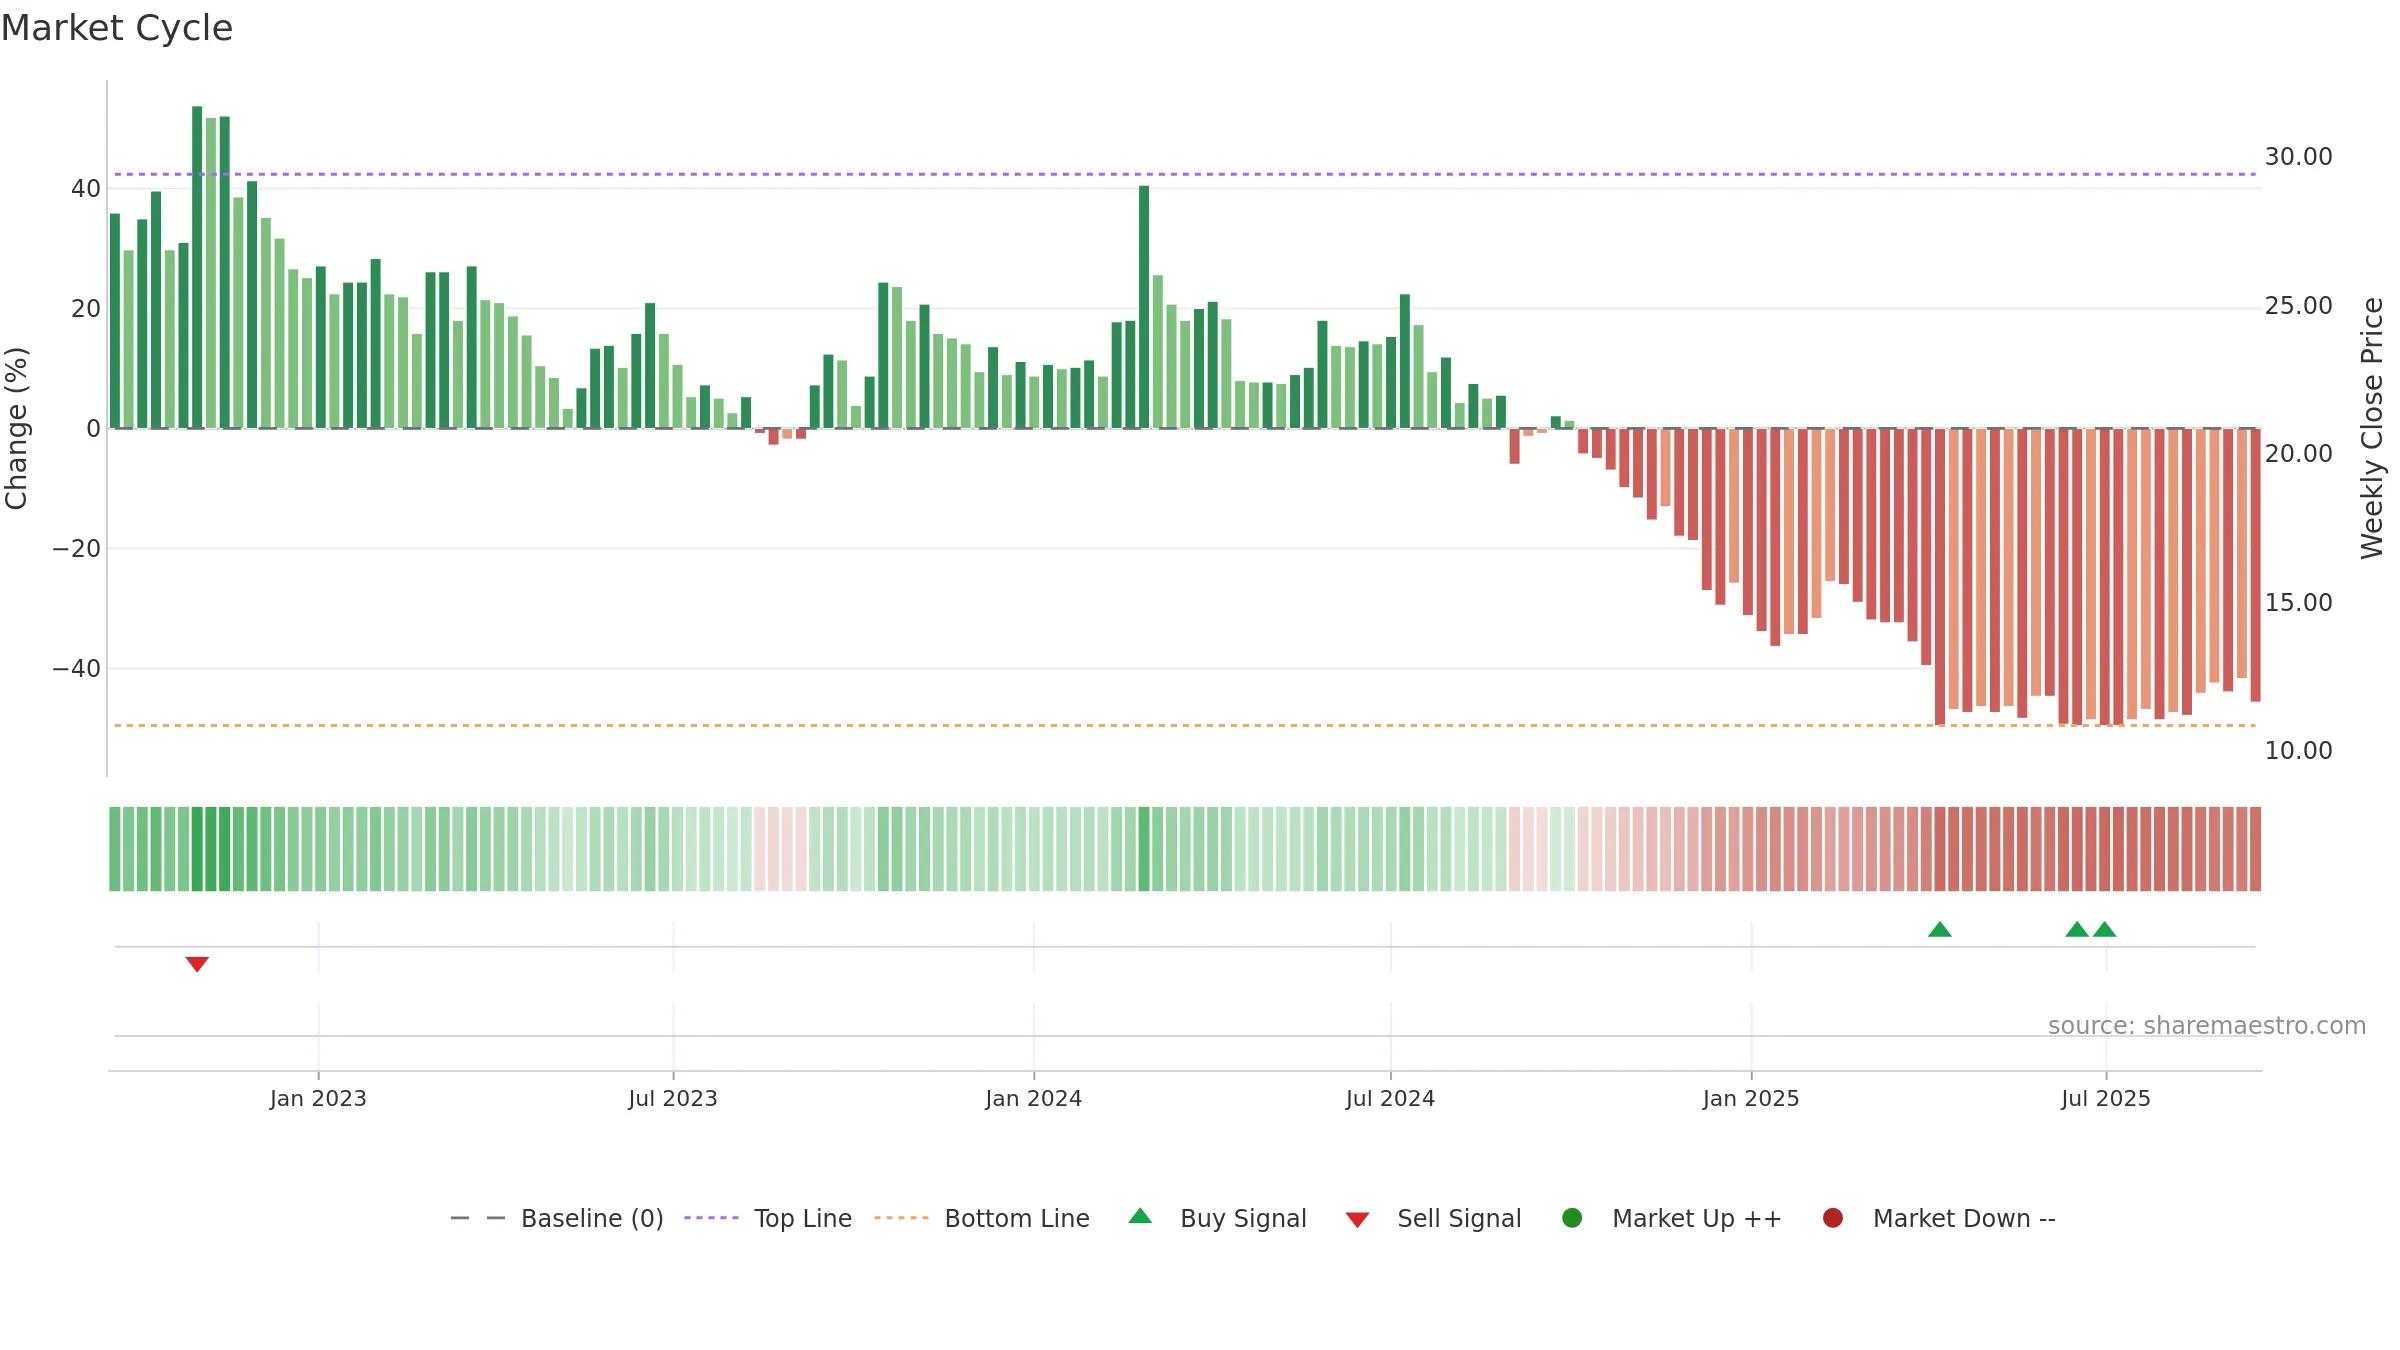Click the Buy Signal legend triangle icon
Viewport: 2400px width, 1350px height.
[x=1140, y=1216]
